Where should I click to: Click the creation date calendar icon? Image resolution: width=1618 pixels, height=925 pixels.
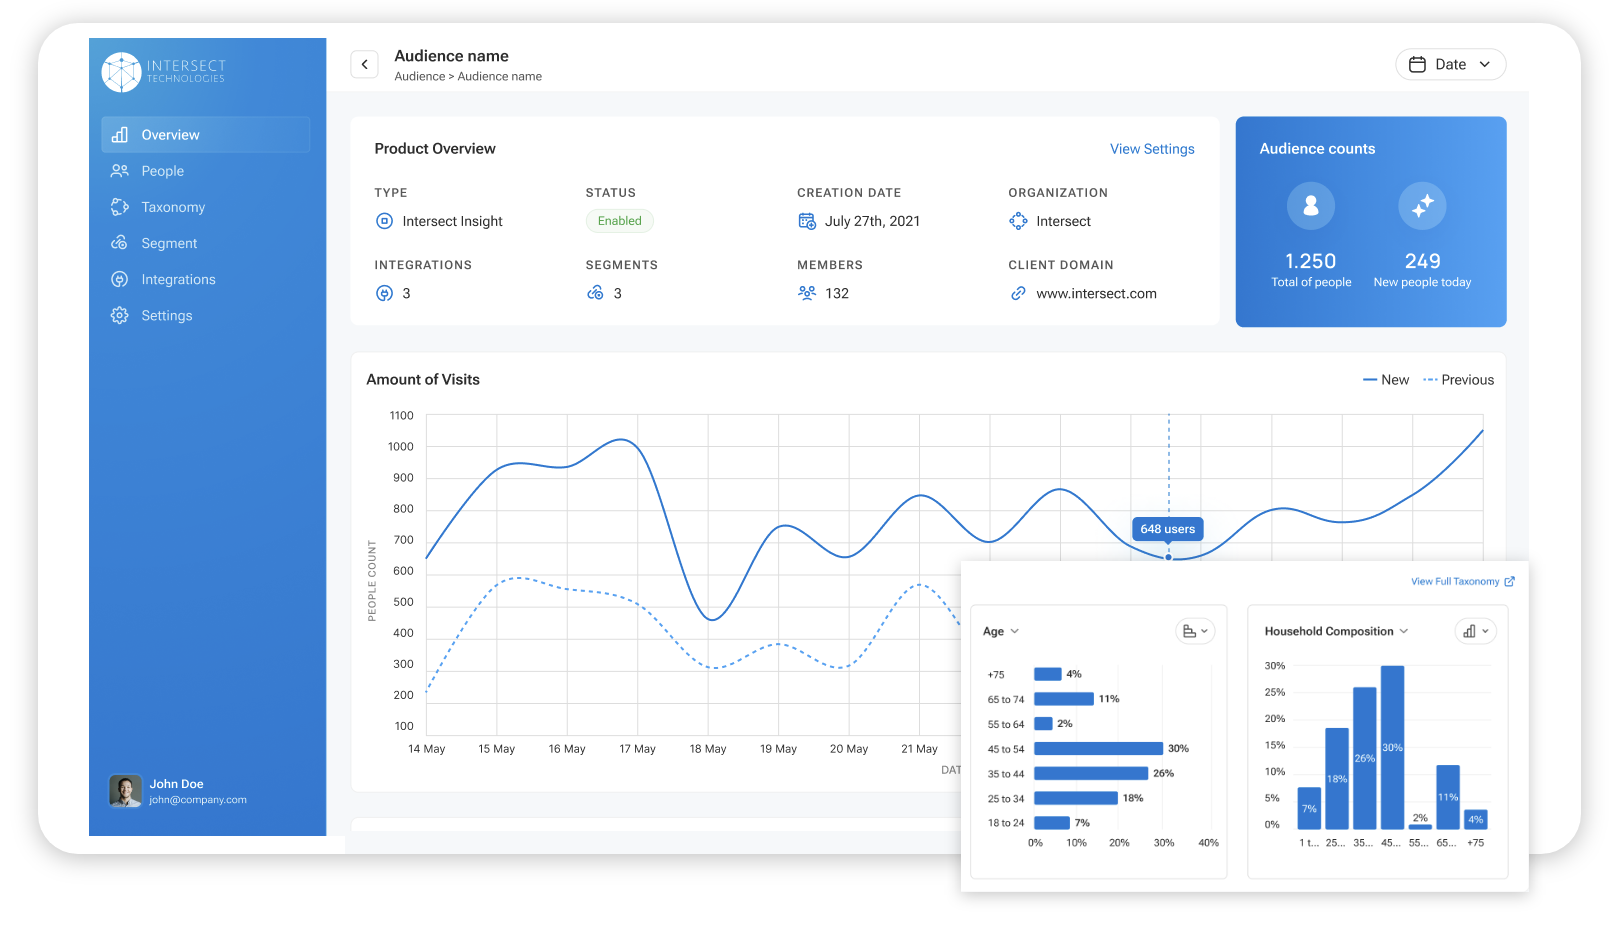(x=807, y=221)
